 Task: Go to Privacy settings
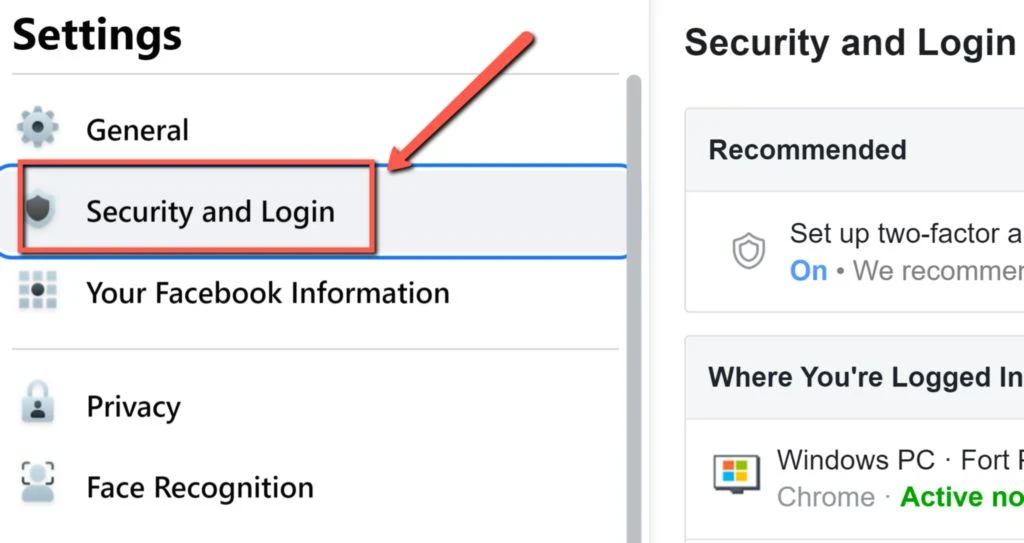click(133, 406)
